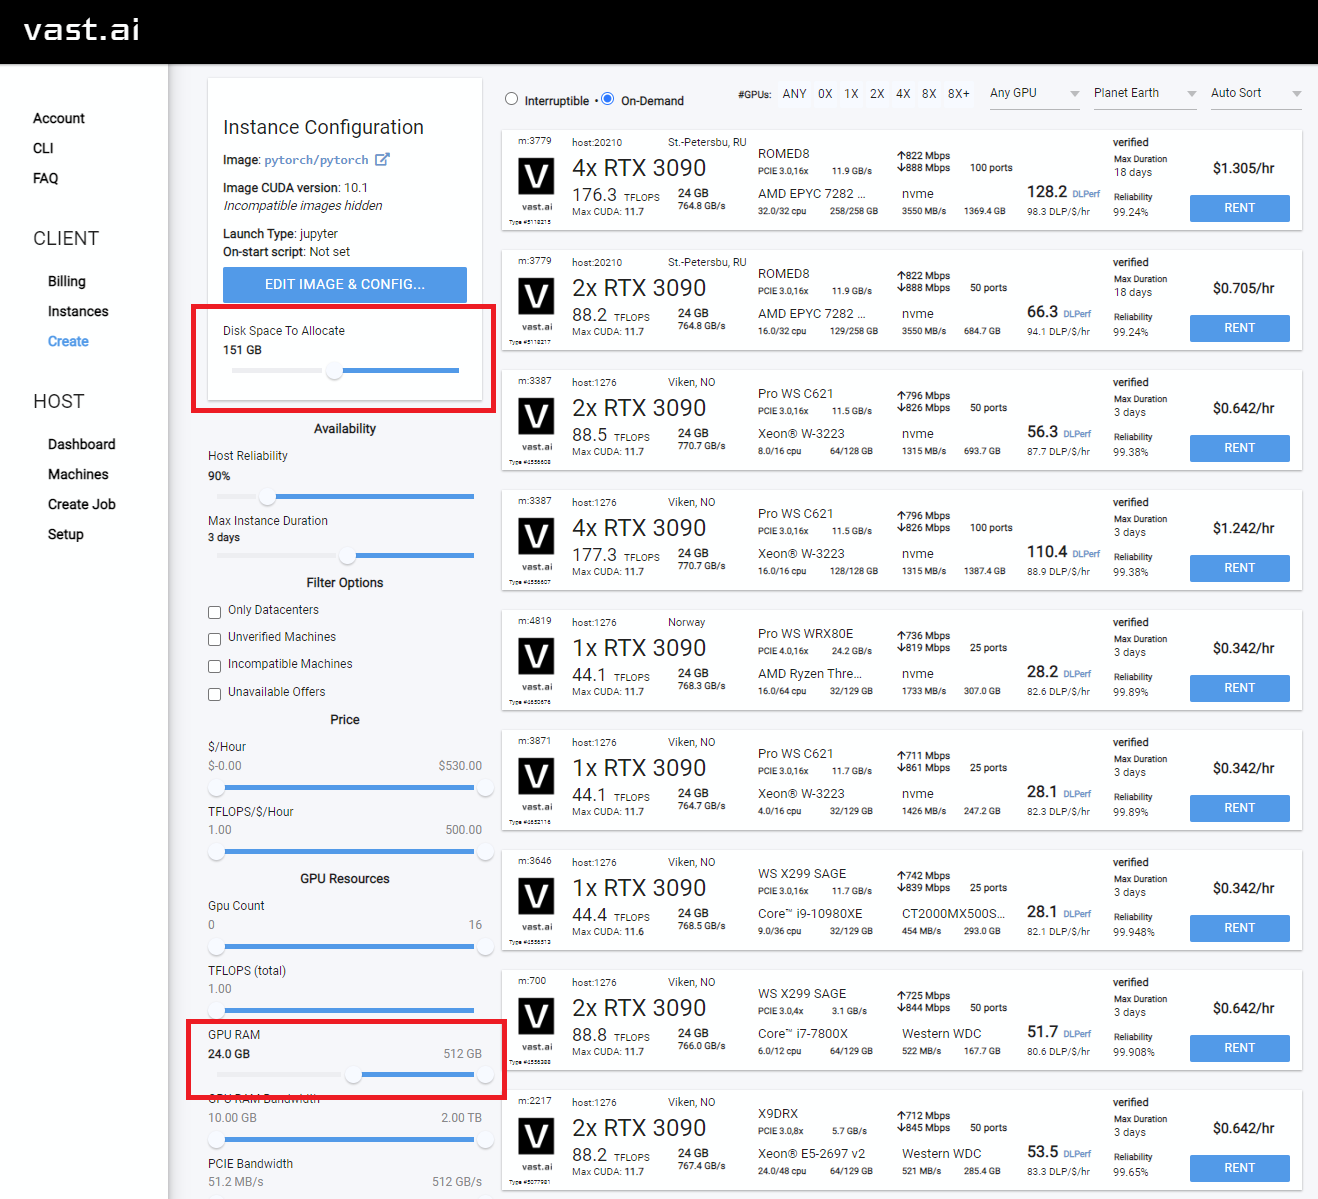1318x1199 pixels.
Task: Rent the 4x RTX 3090 at $1.242/hr
Action: 1240,568
